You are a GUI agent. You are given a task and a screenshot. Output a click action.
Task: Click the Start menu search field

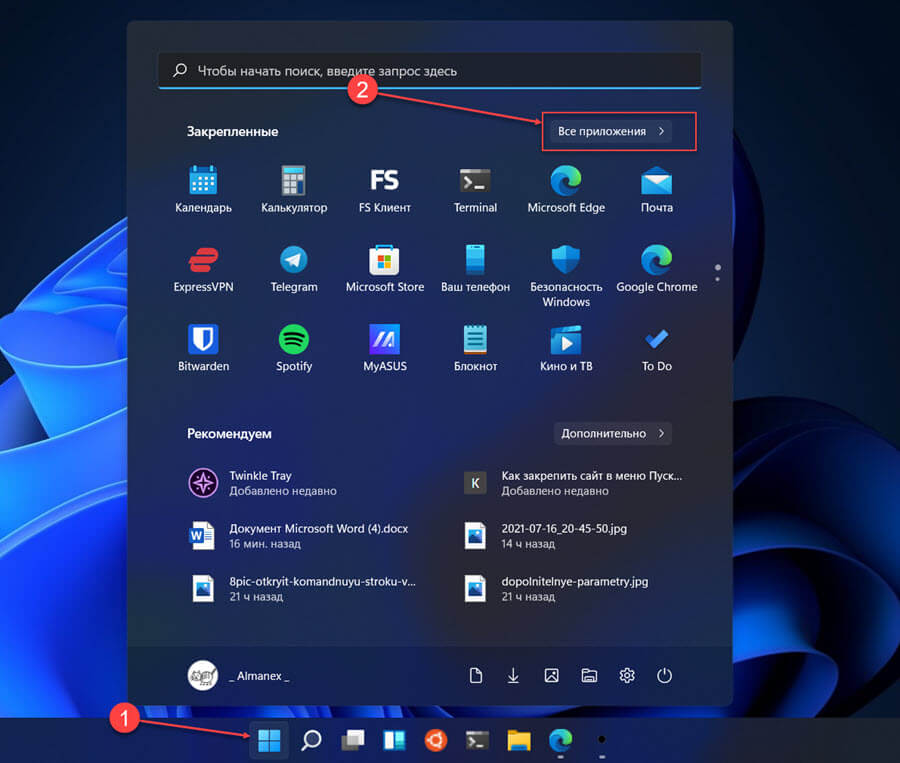coord(430,71)
